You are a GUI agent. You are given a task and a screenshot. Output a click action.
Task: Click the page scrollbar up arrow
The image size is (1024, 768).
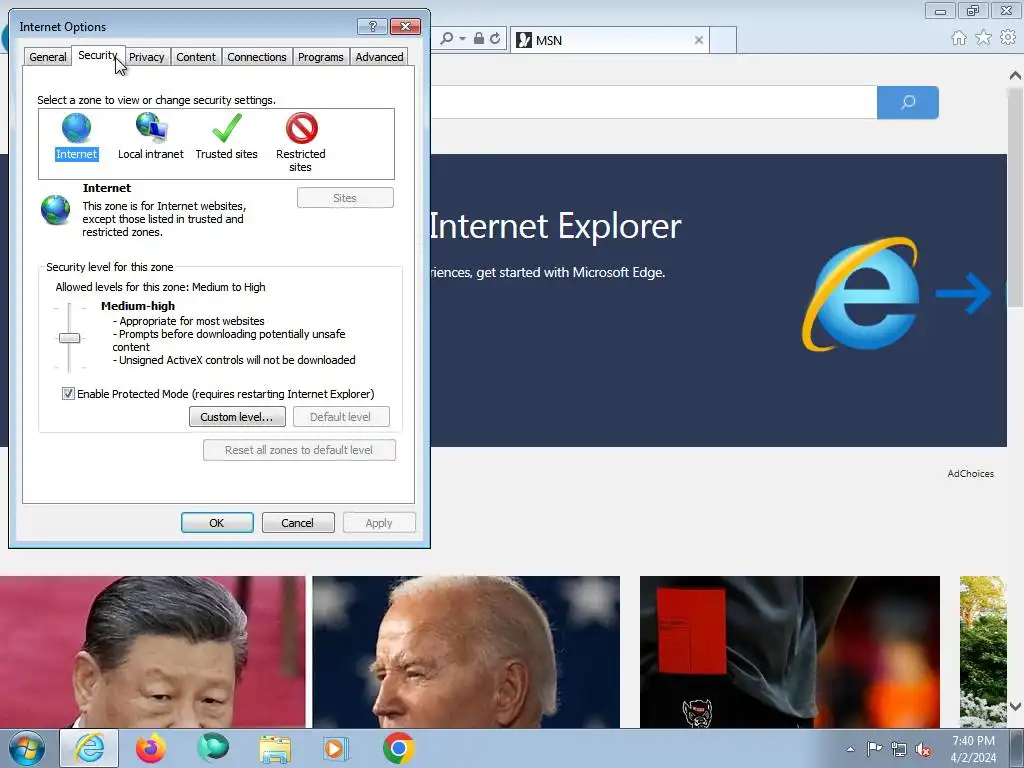point(1016,76)
